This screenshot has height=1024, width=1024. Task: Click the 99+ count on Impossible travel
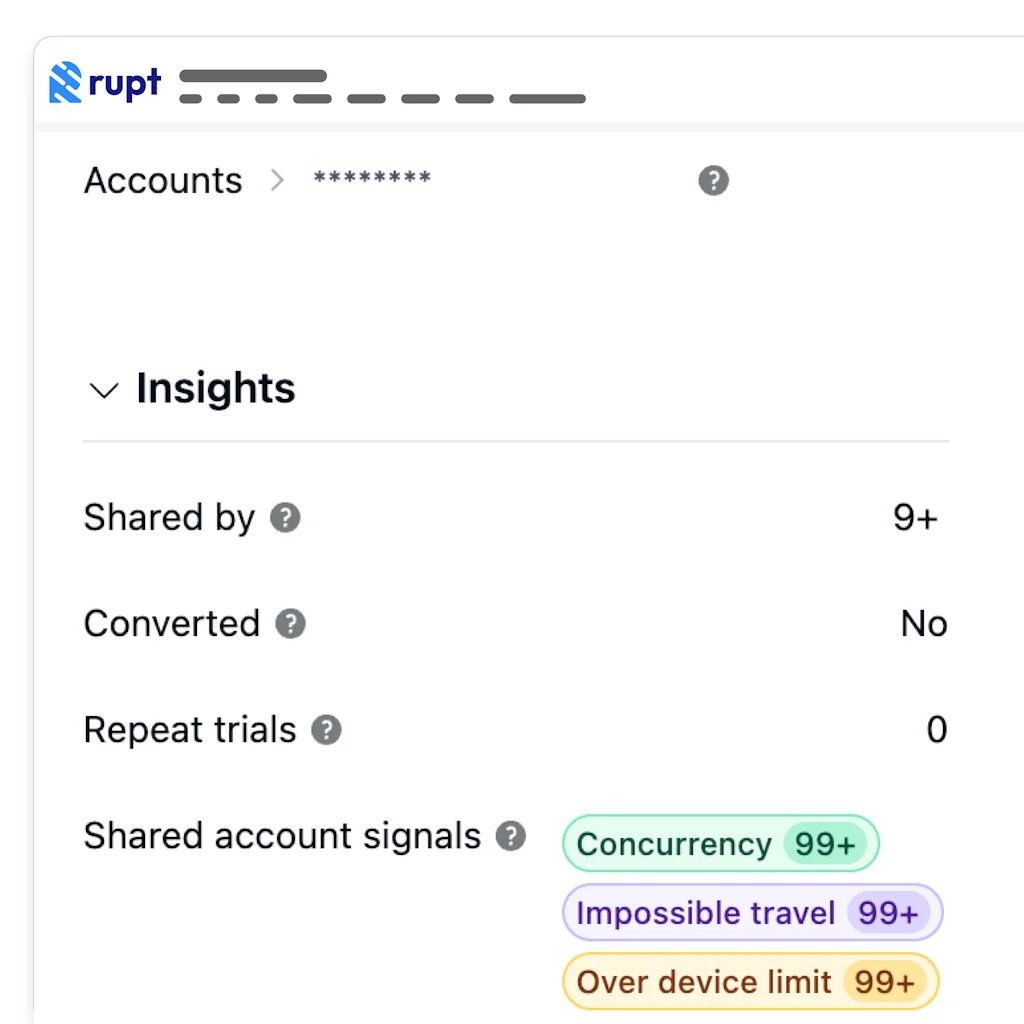[x=888, y=913]
